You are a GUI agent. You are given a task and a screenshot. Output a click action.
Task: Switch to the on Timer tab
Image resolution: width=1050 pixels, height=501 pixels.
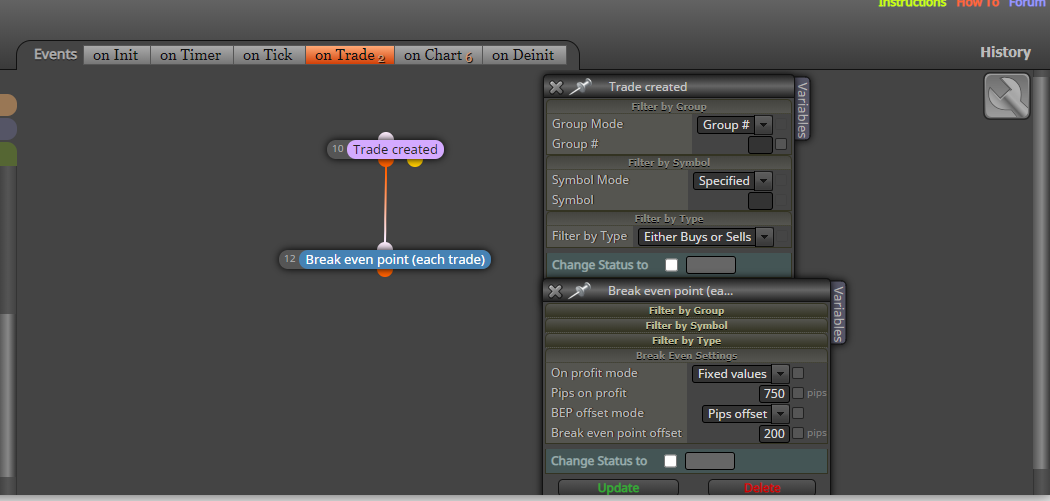(191, 55)
